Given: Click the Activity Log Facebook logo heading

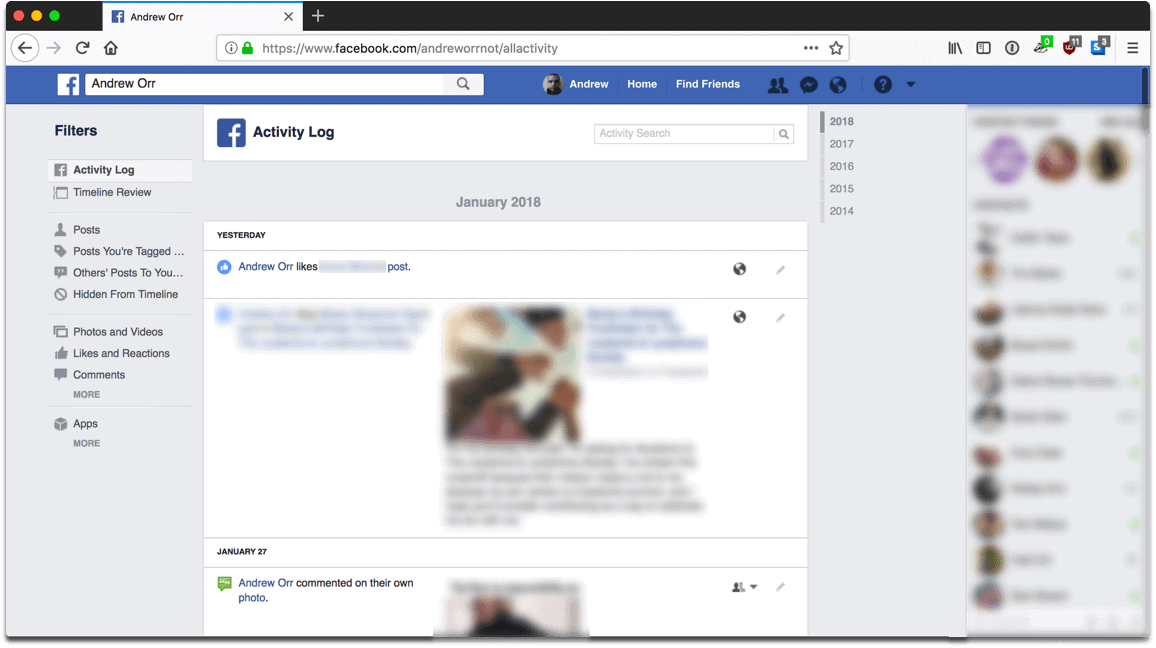Looking at the screenshot, I should (231, 133).
